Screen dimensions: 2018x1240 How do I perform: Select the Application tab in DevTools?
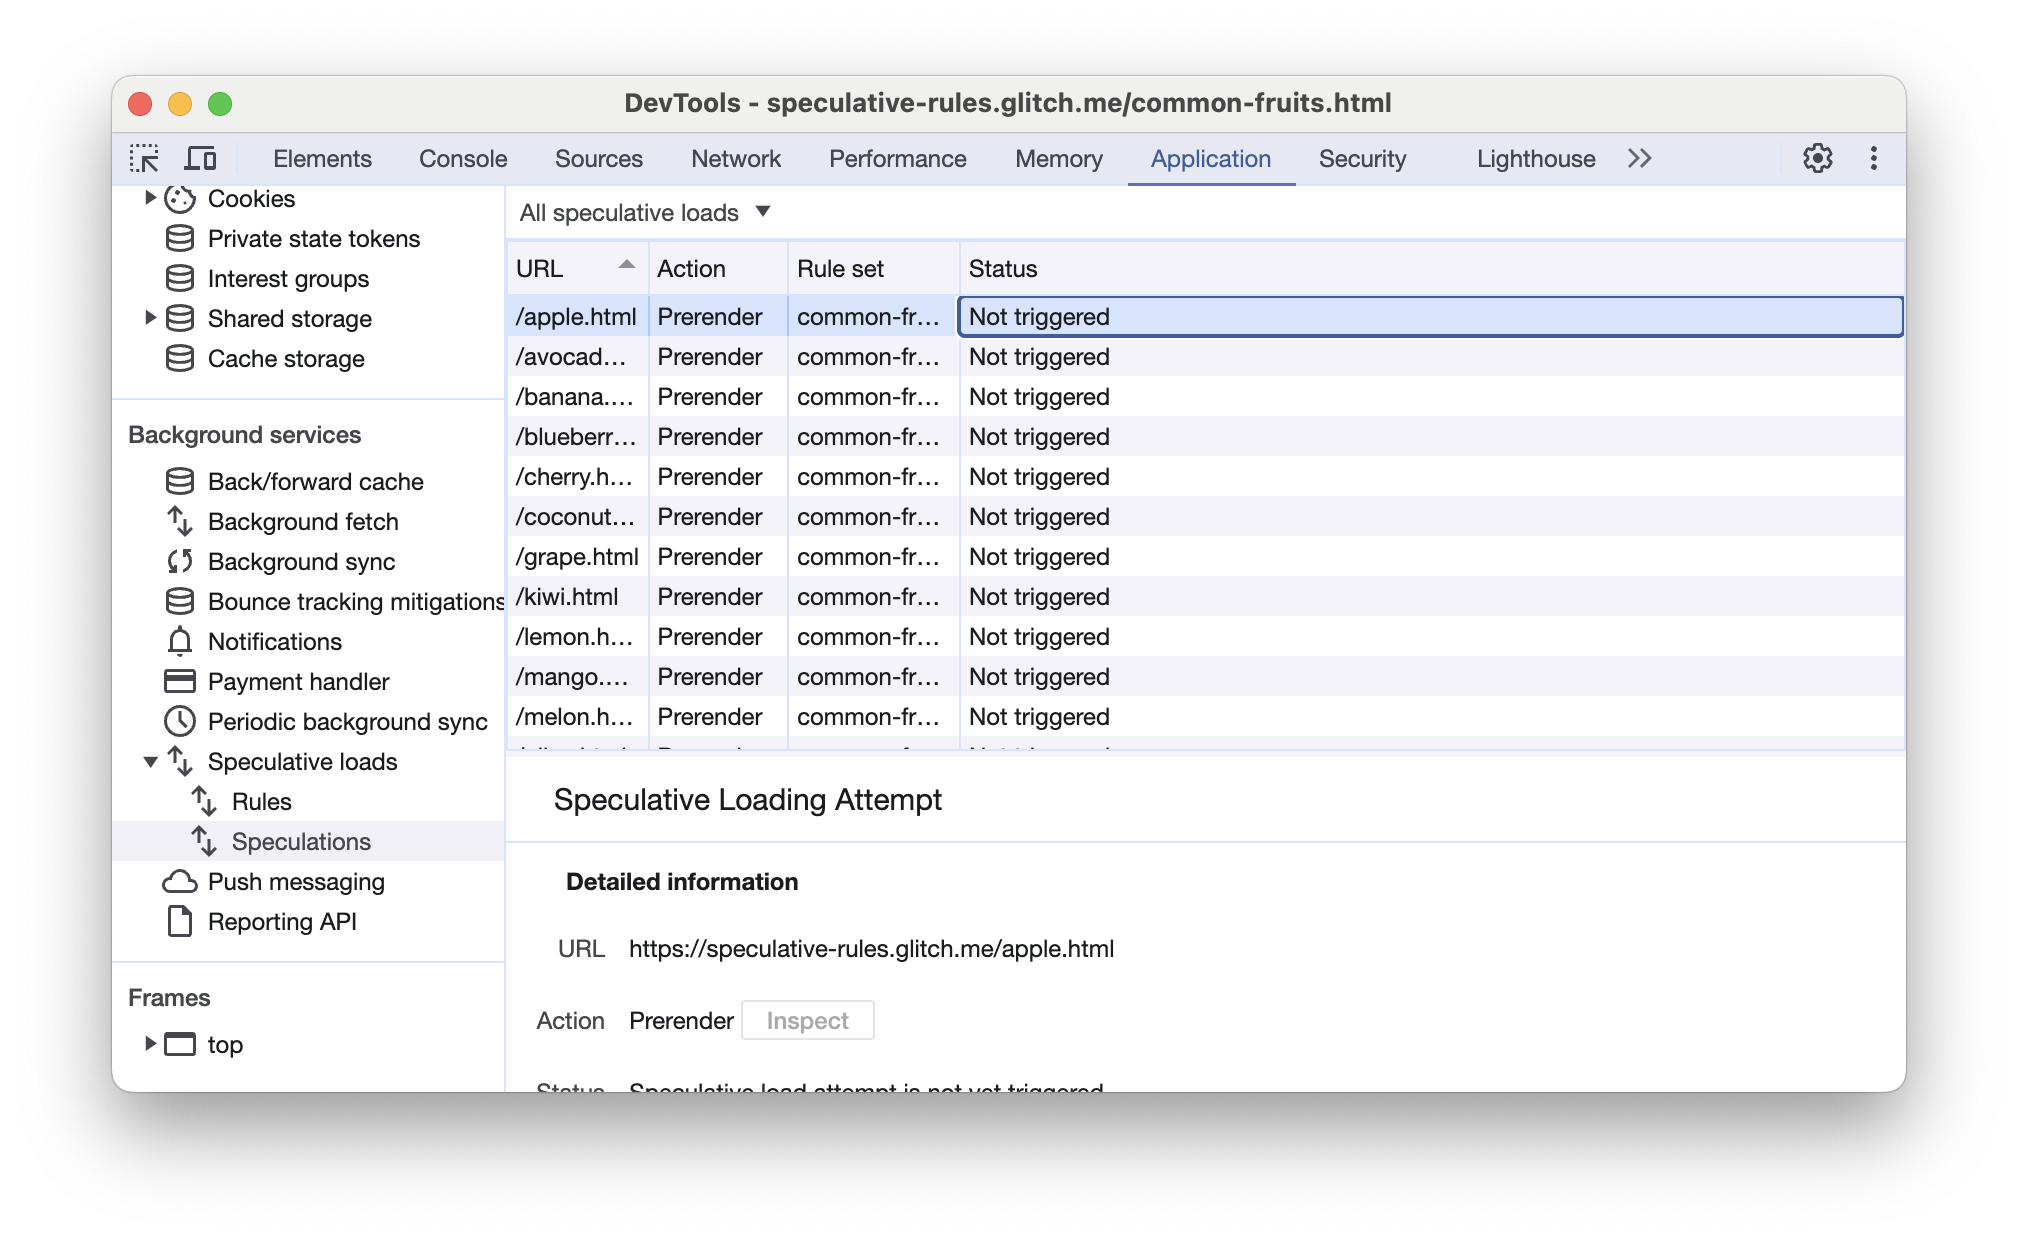pos(1212,159)
